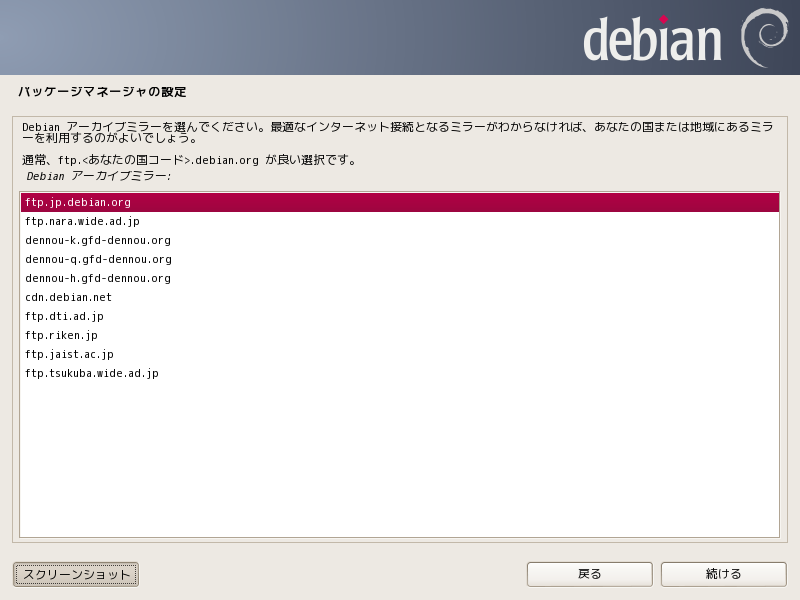Image resolution: width=800 pixels, height=600 pixels.
Task: Click the empty area of the mirror list
Action: [x=400, y=460]
